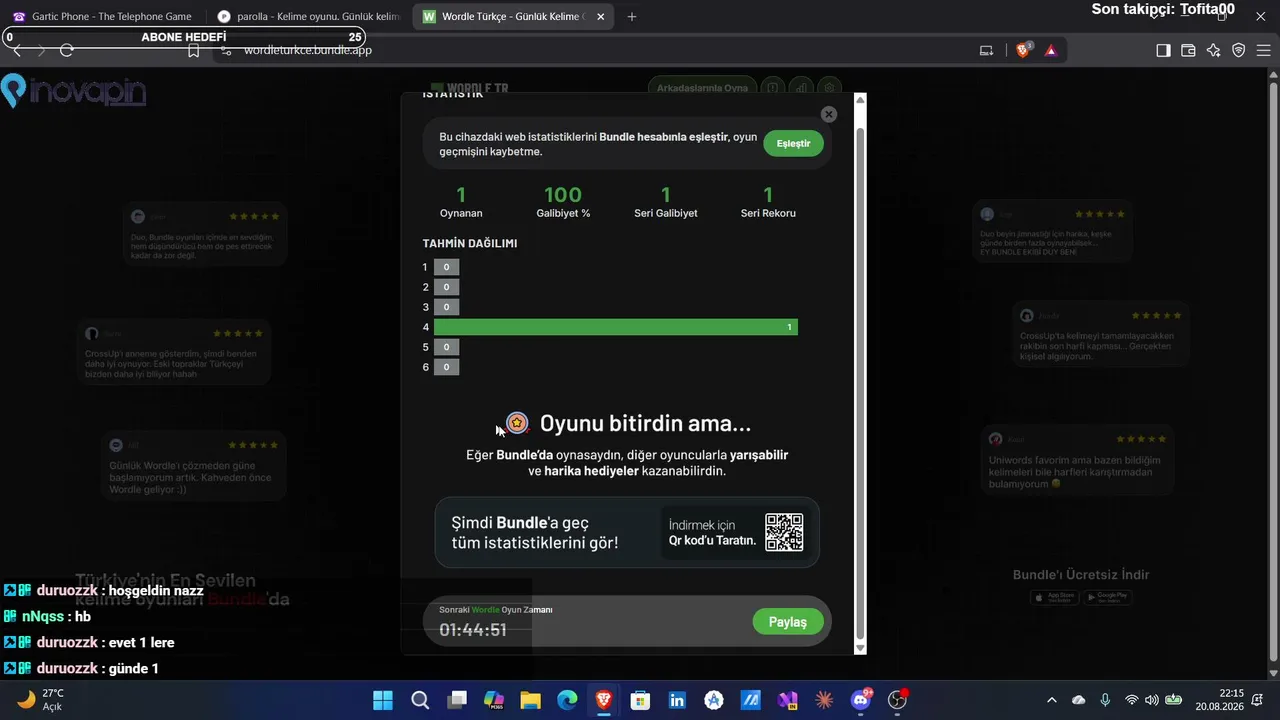1280x720 pixels.
Task: Click the 'Oyunu bitirdin ama...' heading
Action: [x=645, y=423]
